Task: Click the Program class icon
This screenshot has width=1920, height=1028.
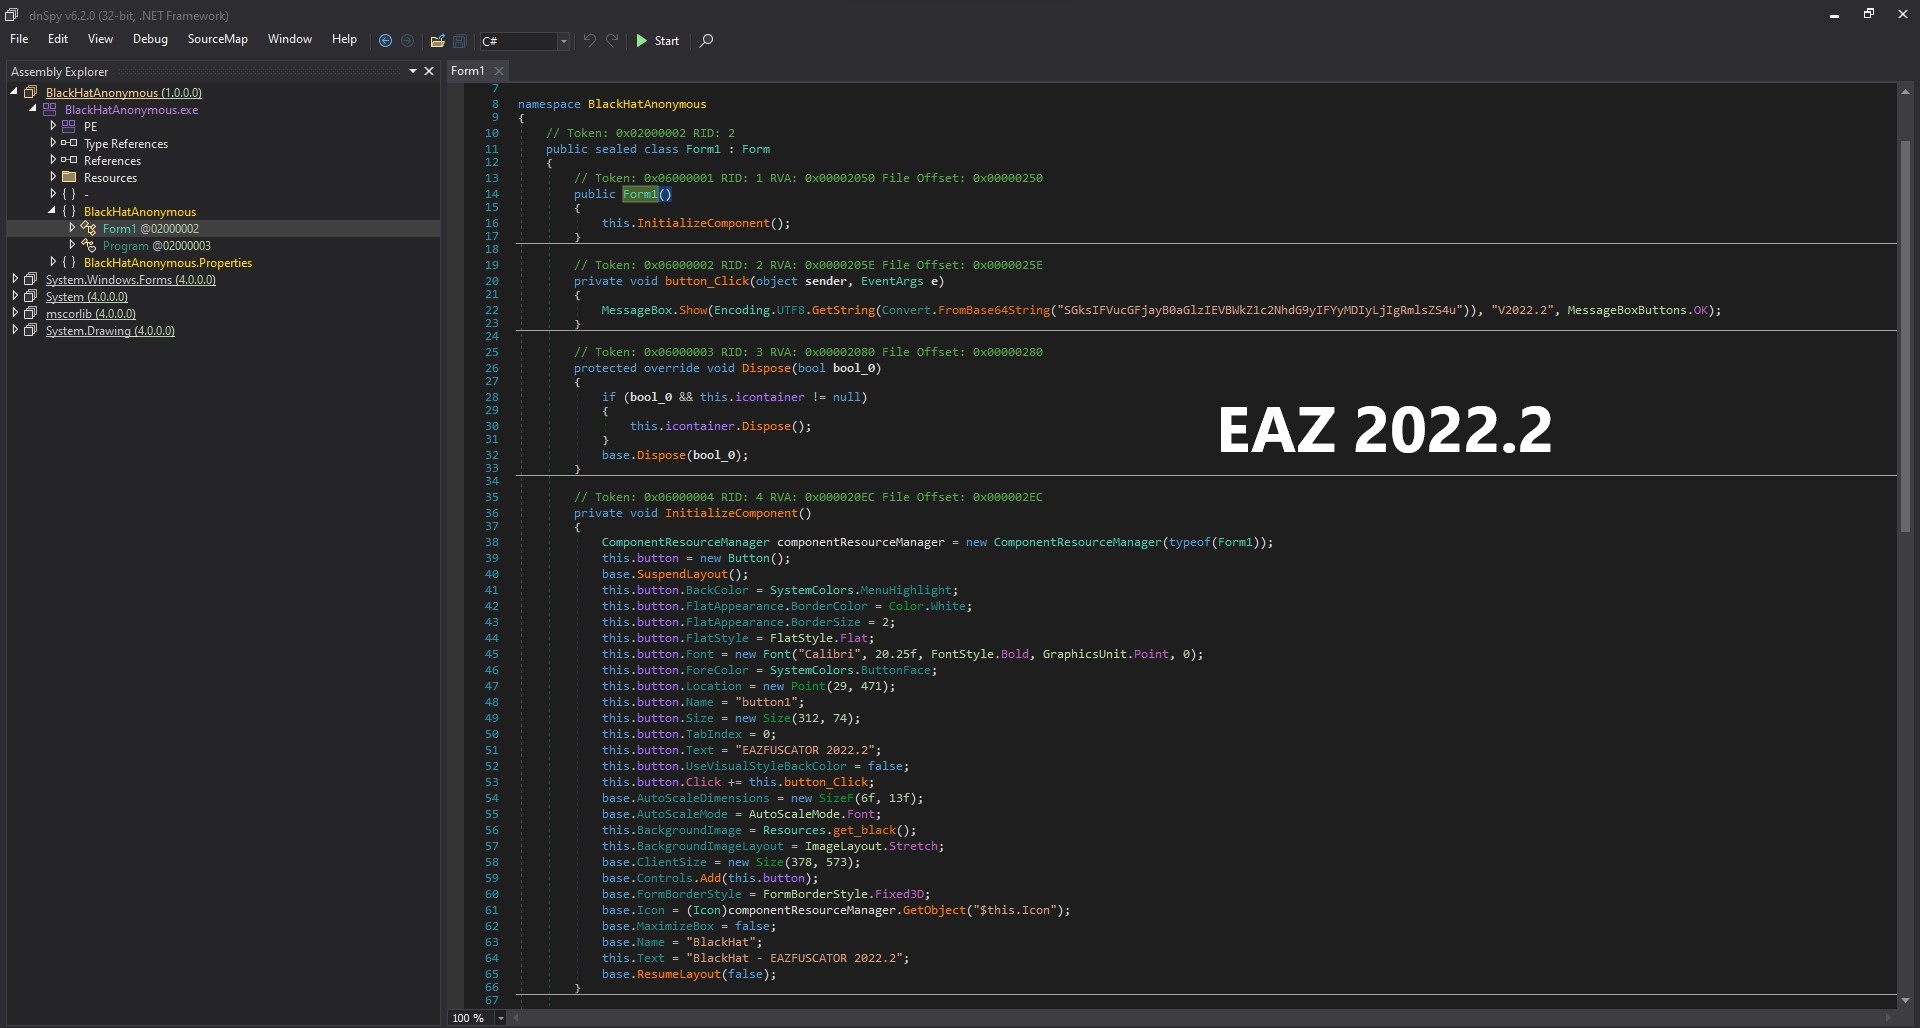Action: (x=88, y=245)
